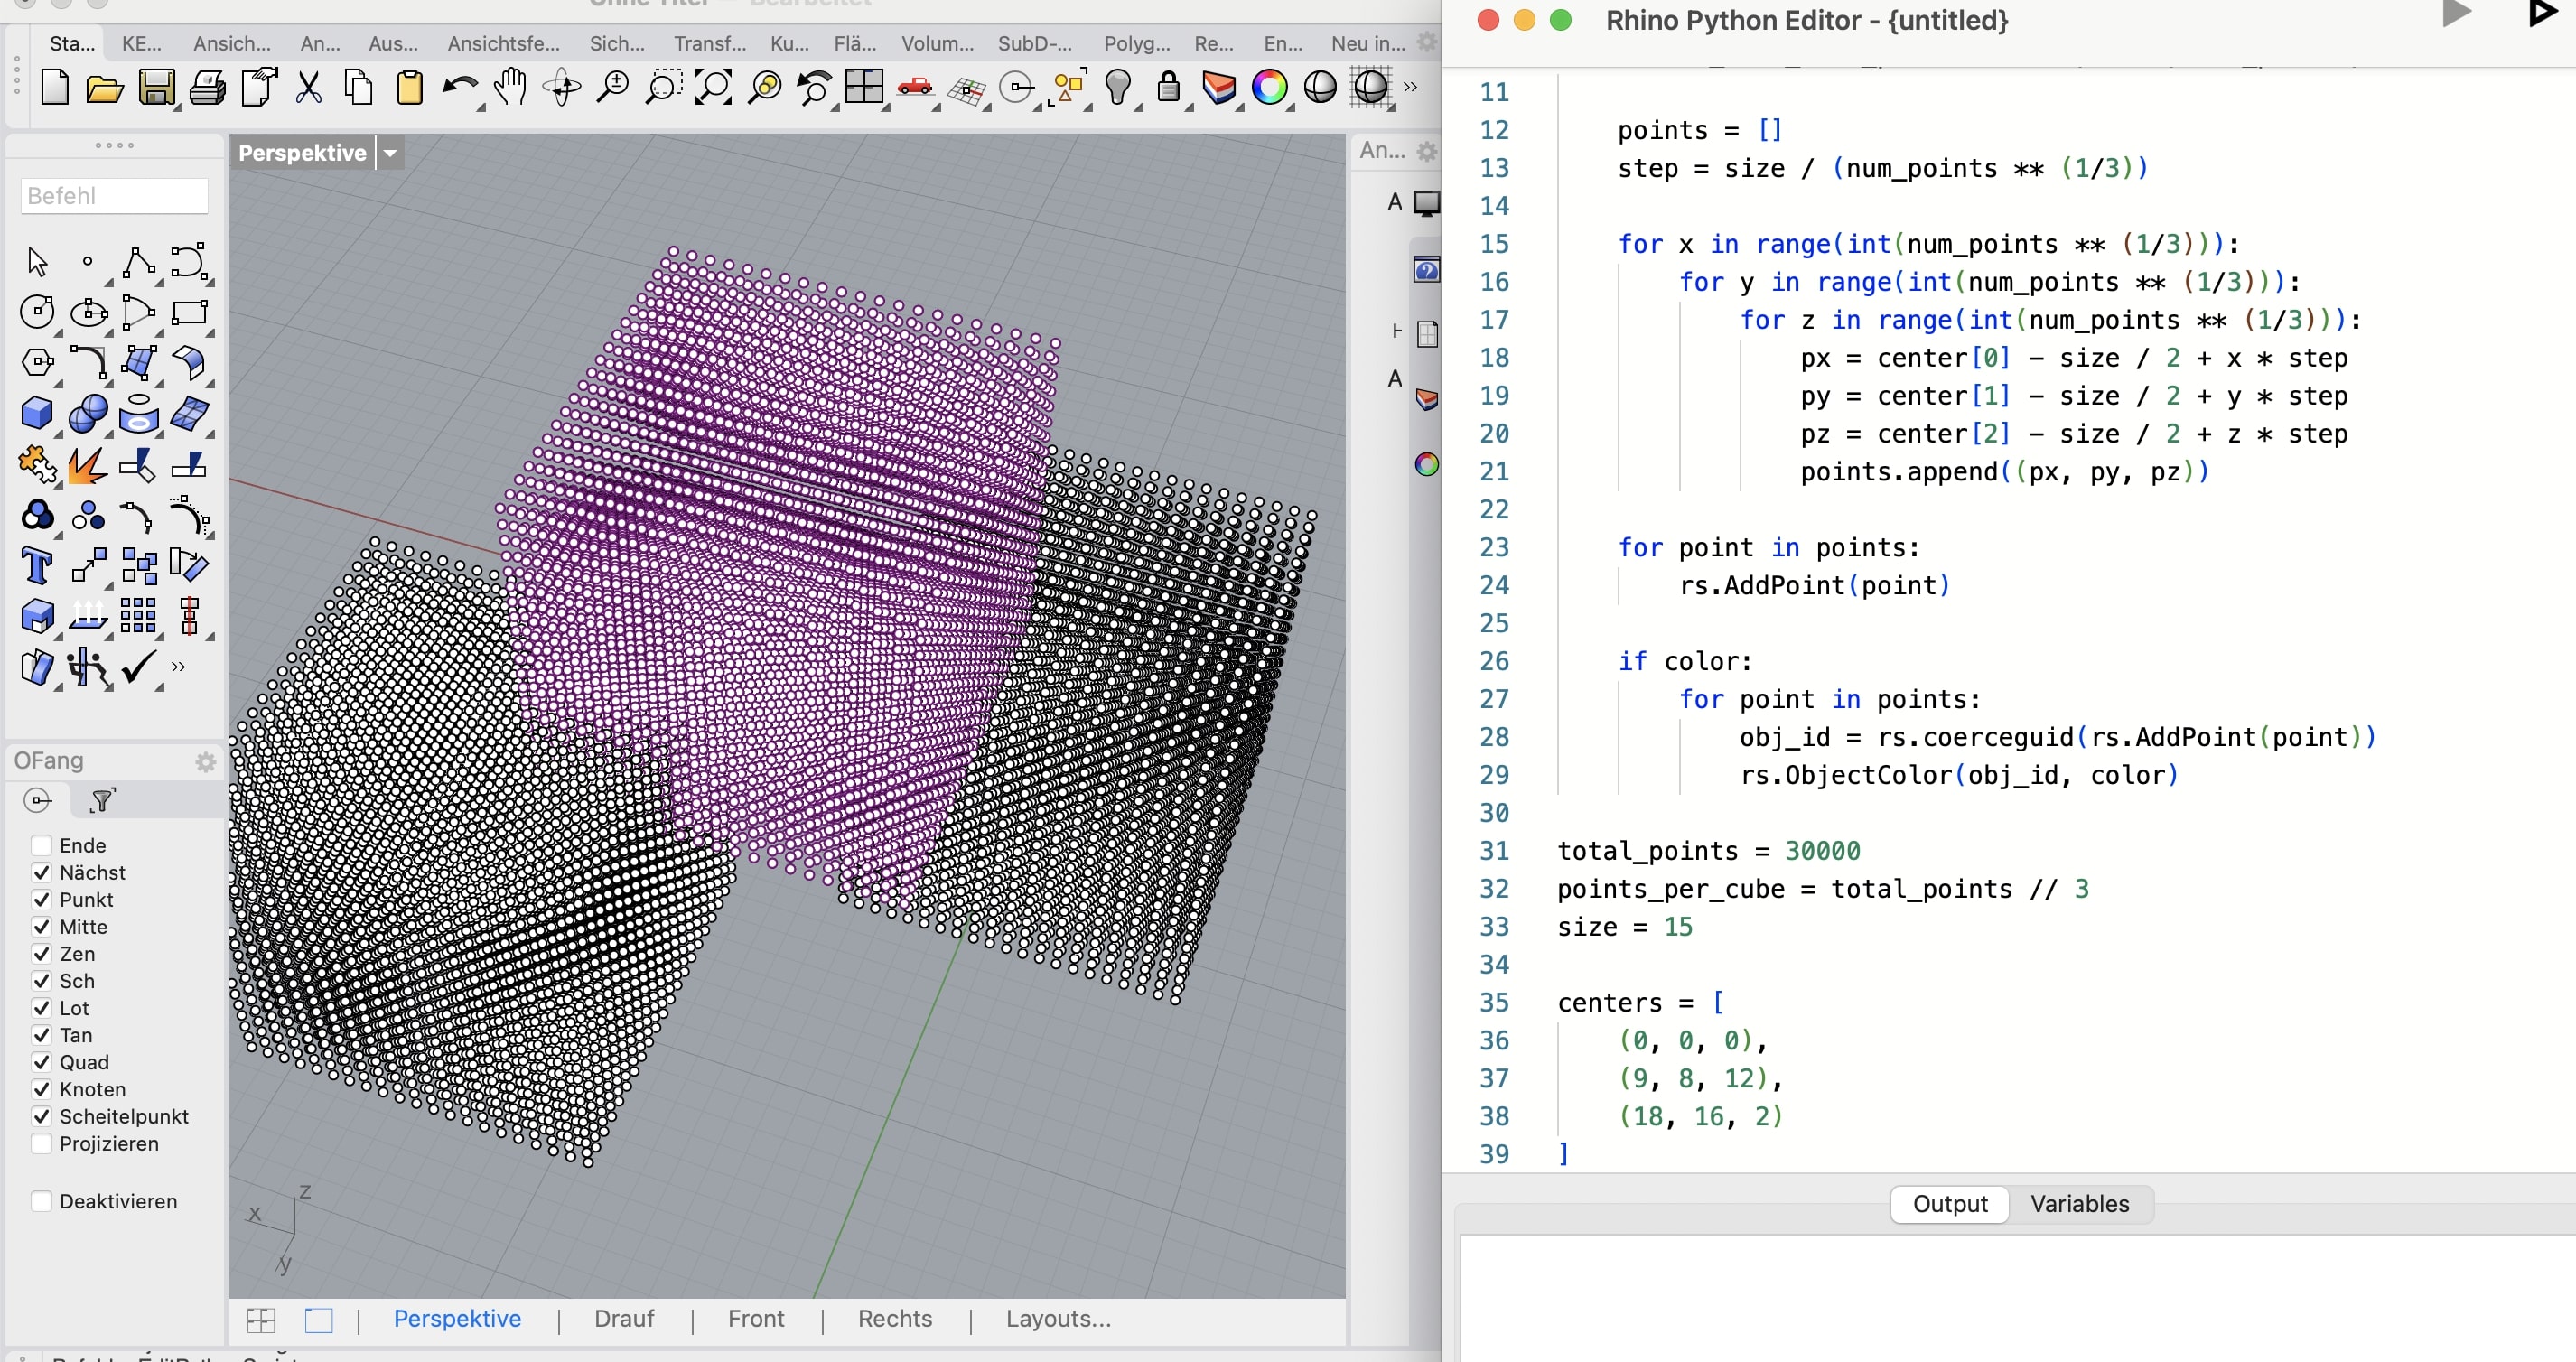Show the Variables panel in Python editor
The image size is (2576, 1362).
click(2079, 1204)
